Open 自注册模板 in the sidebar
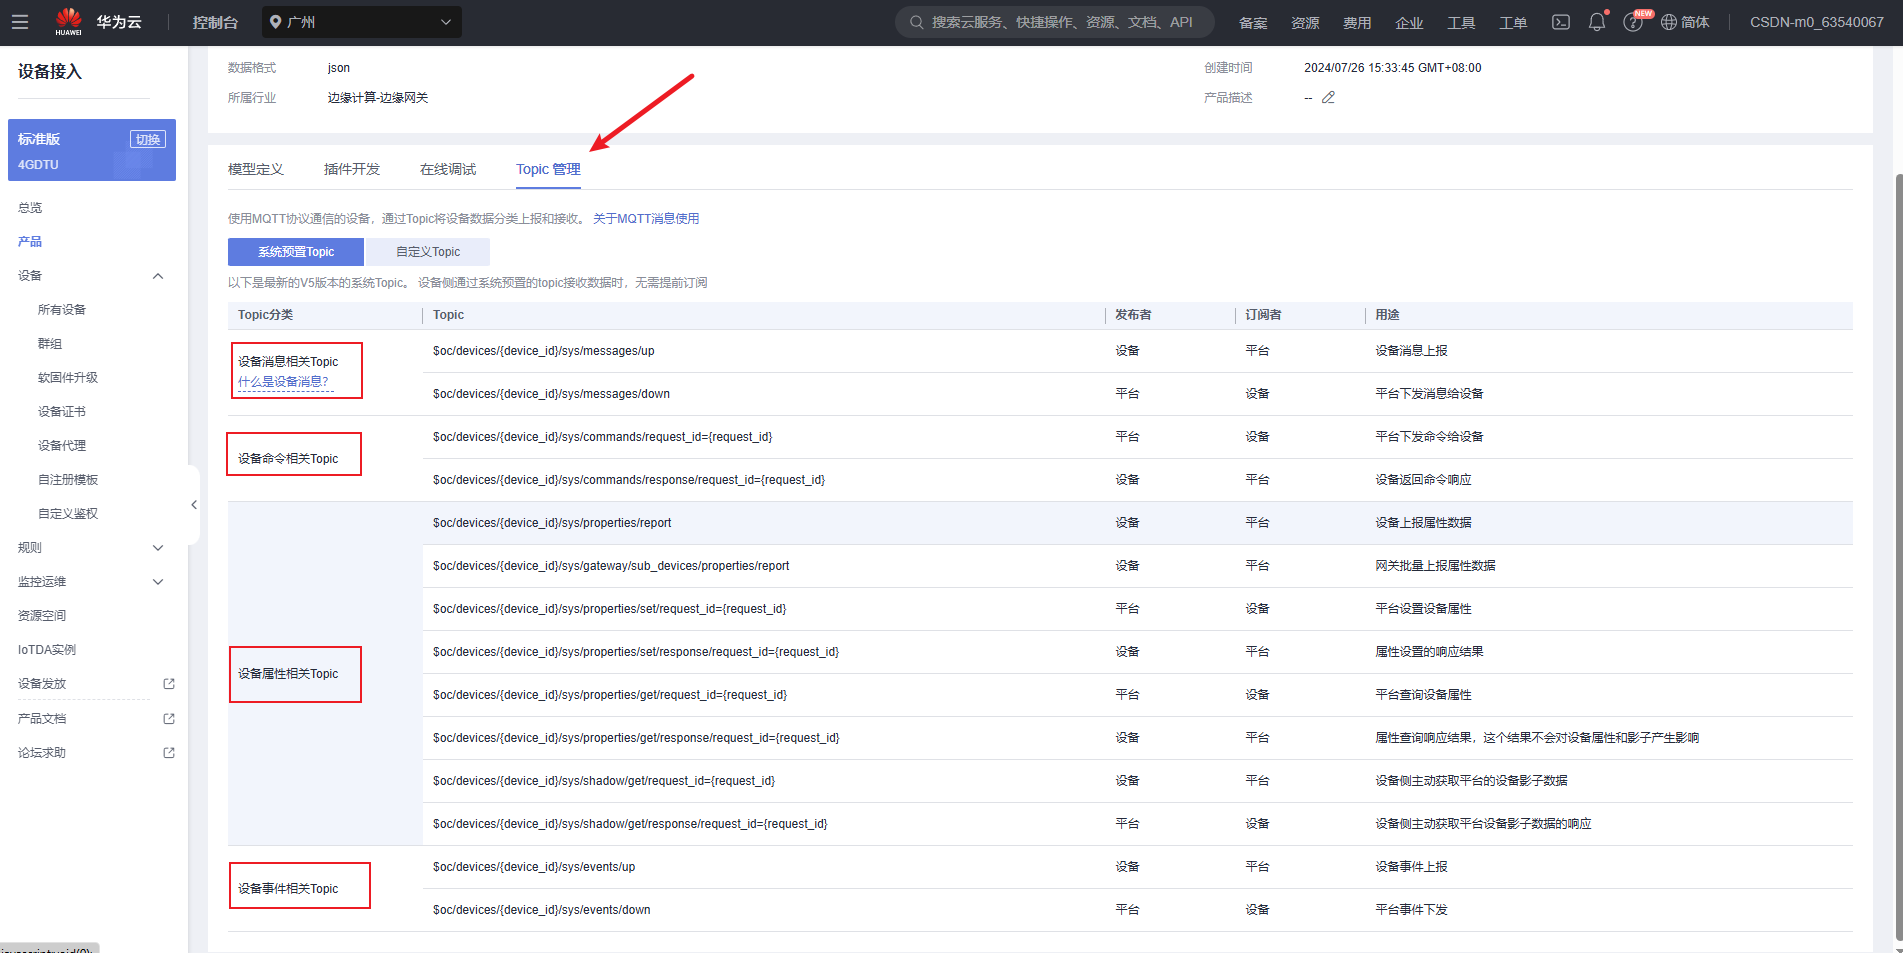Image resolution: width=1903 pixels, height=953 pixels. click(68, 480)
